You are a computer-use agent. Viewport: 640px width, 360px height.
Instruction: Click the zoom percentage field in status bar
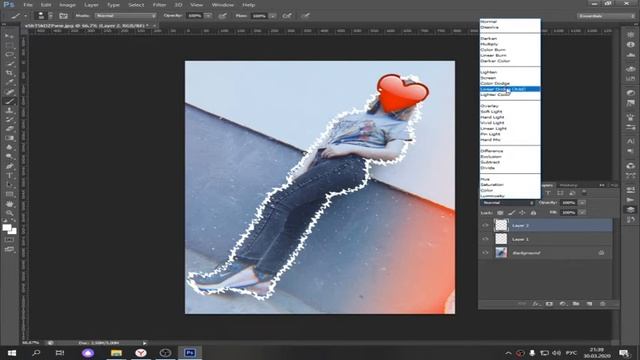pyautogui.click(x=31, y=343)
